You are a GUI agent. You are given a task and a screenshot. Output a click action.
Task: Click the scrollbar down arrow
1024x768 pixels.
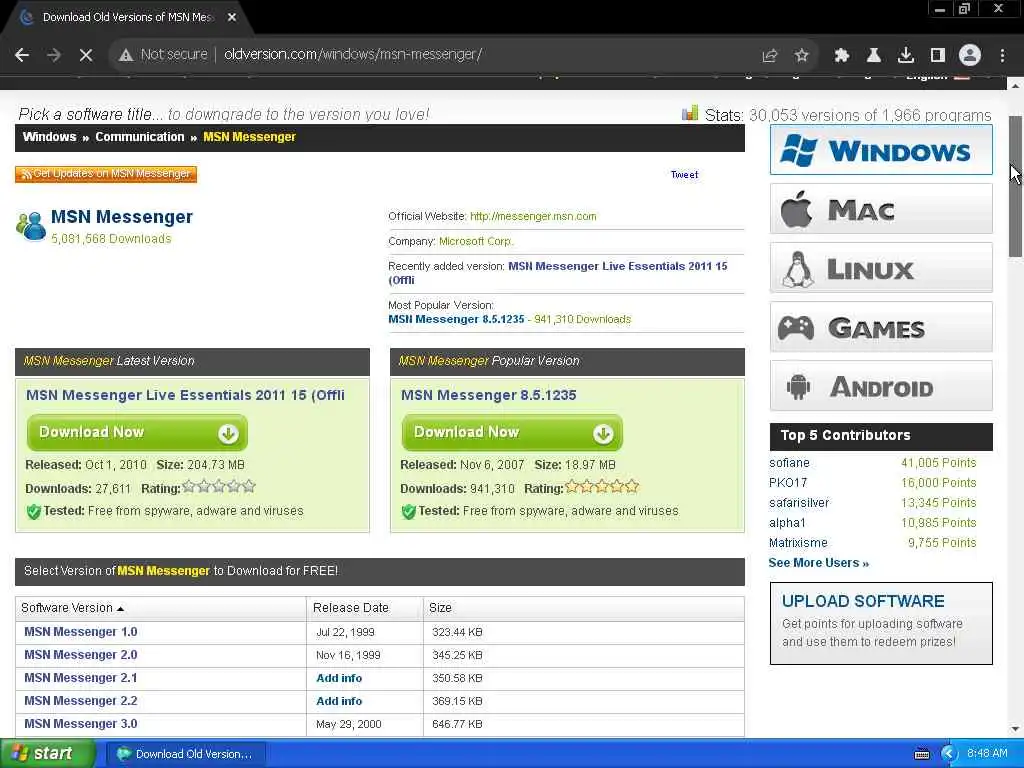click(1016, 729)
